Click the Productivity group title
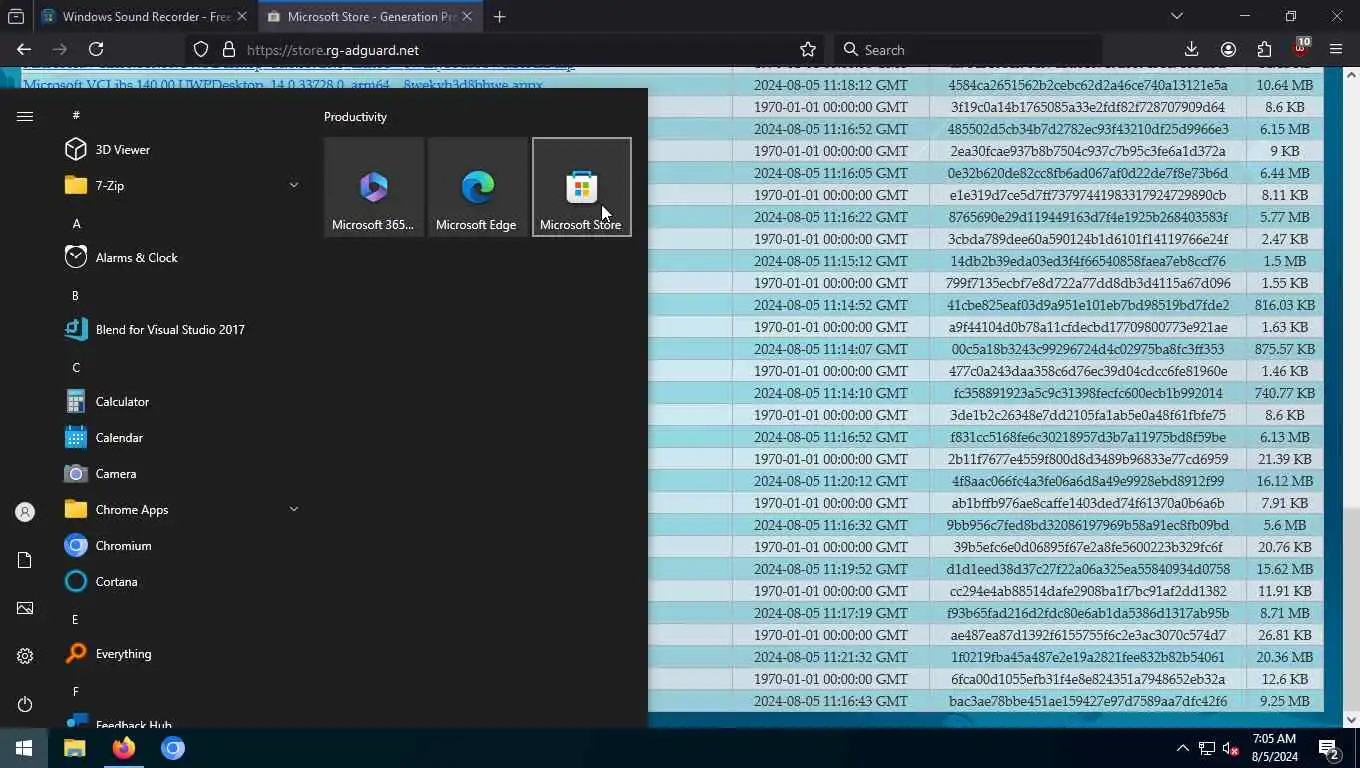The width and height of the screenshot is (1360, 768). [x=355, y=117]
